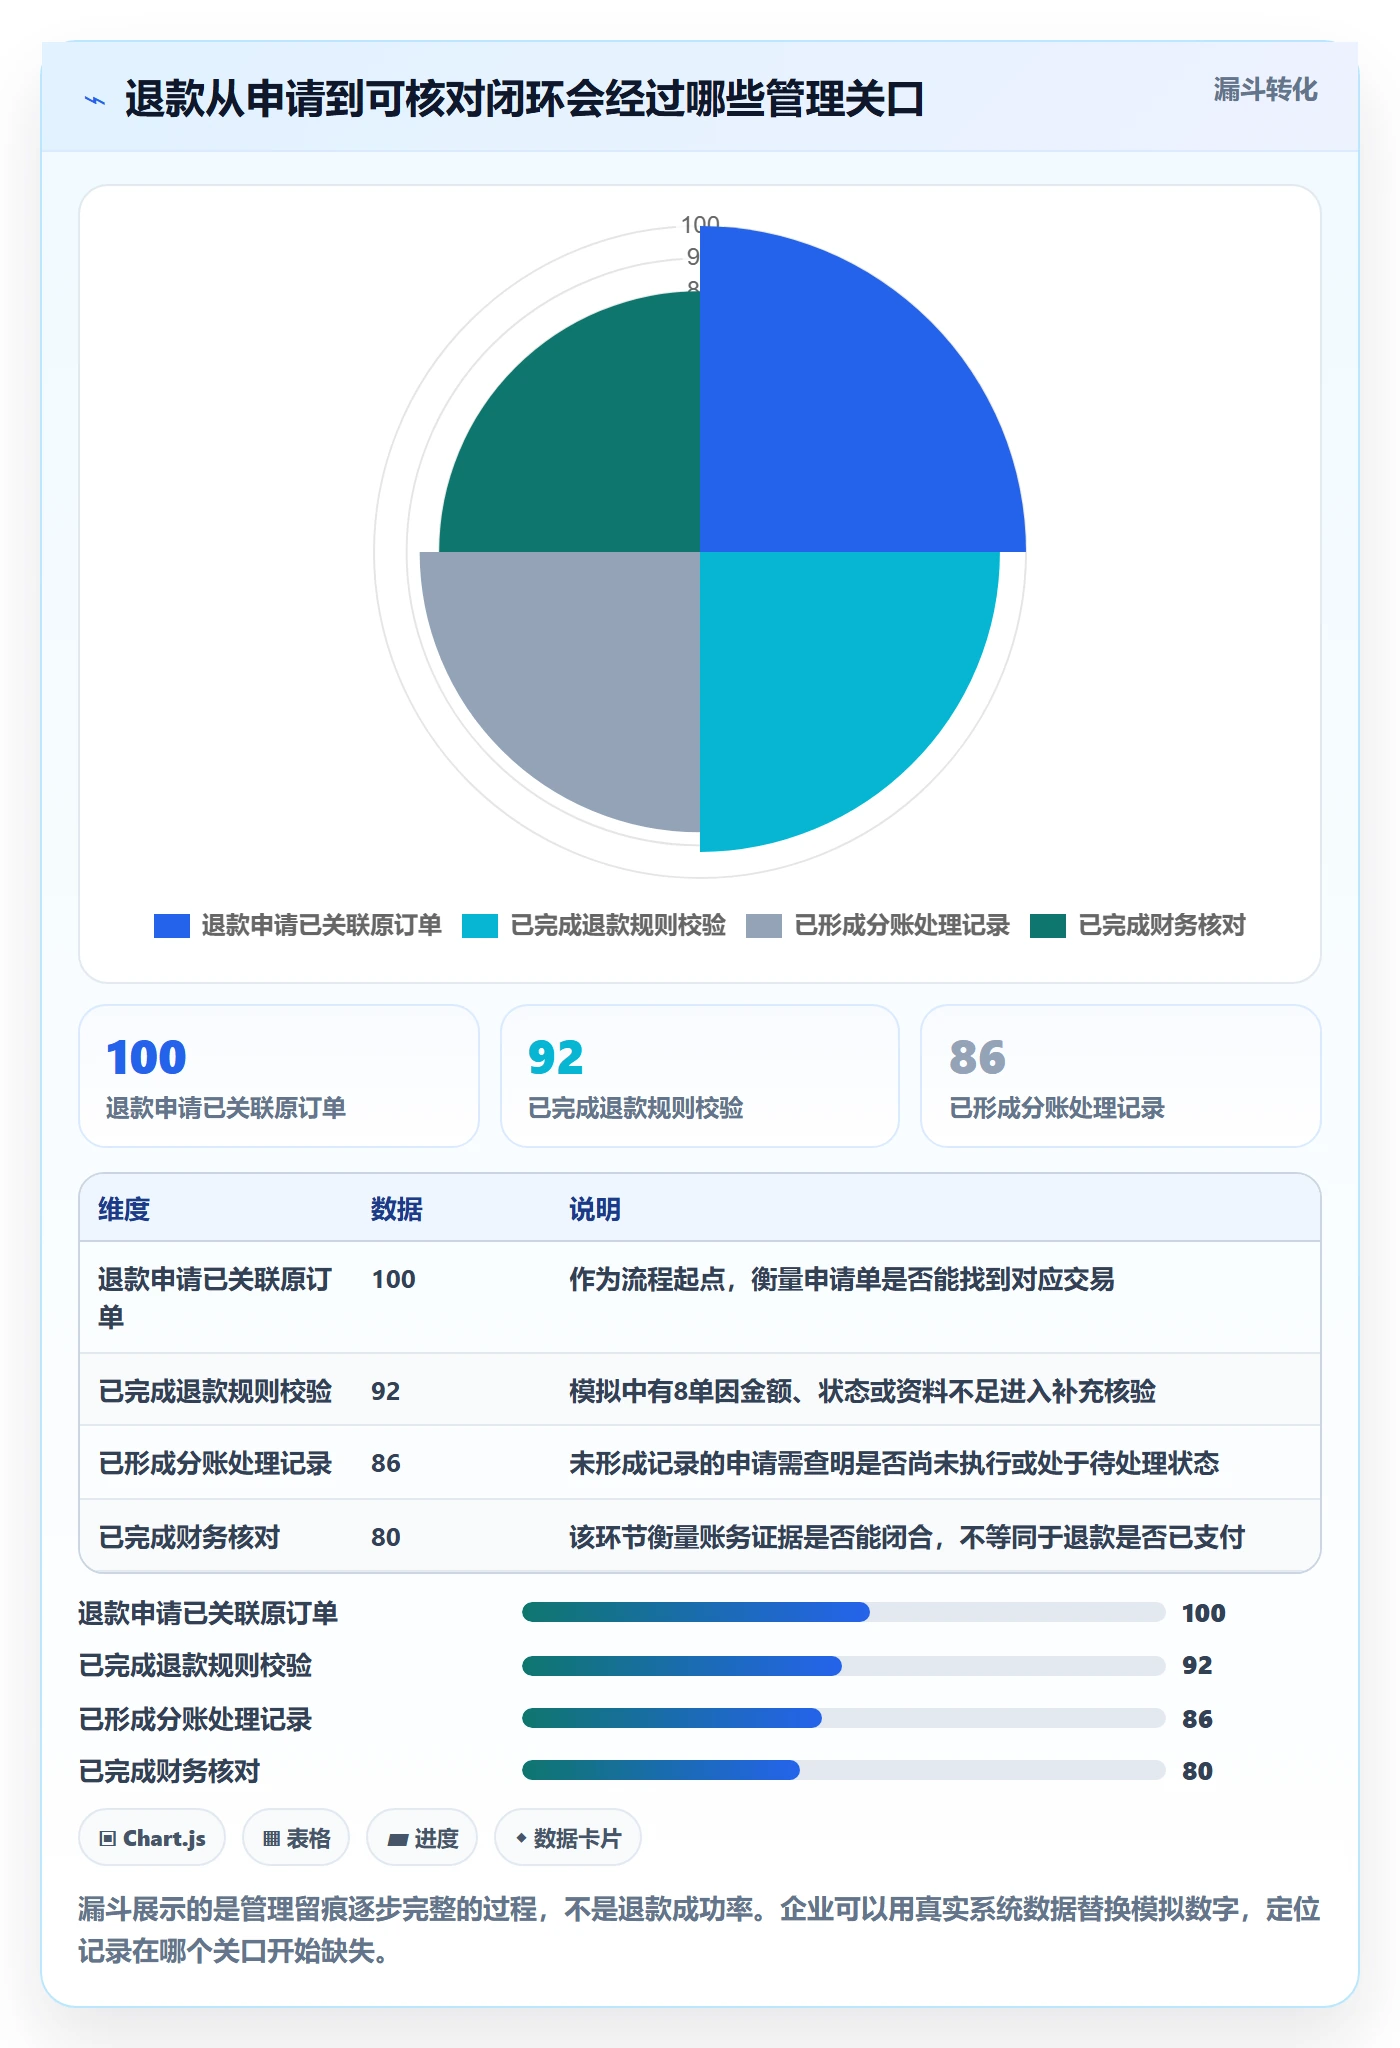Click the radial axis label 100
The height and width of the screenshot is (2048, 1400).
[700, 224]
